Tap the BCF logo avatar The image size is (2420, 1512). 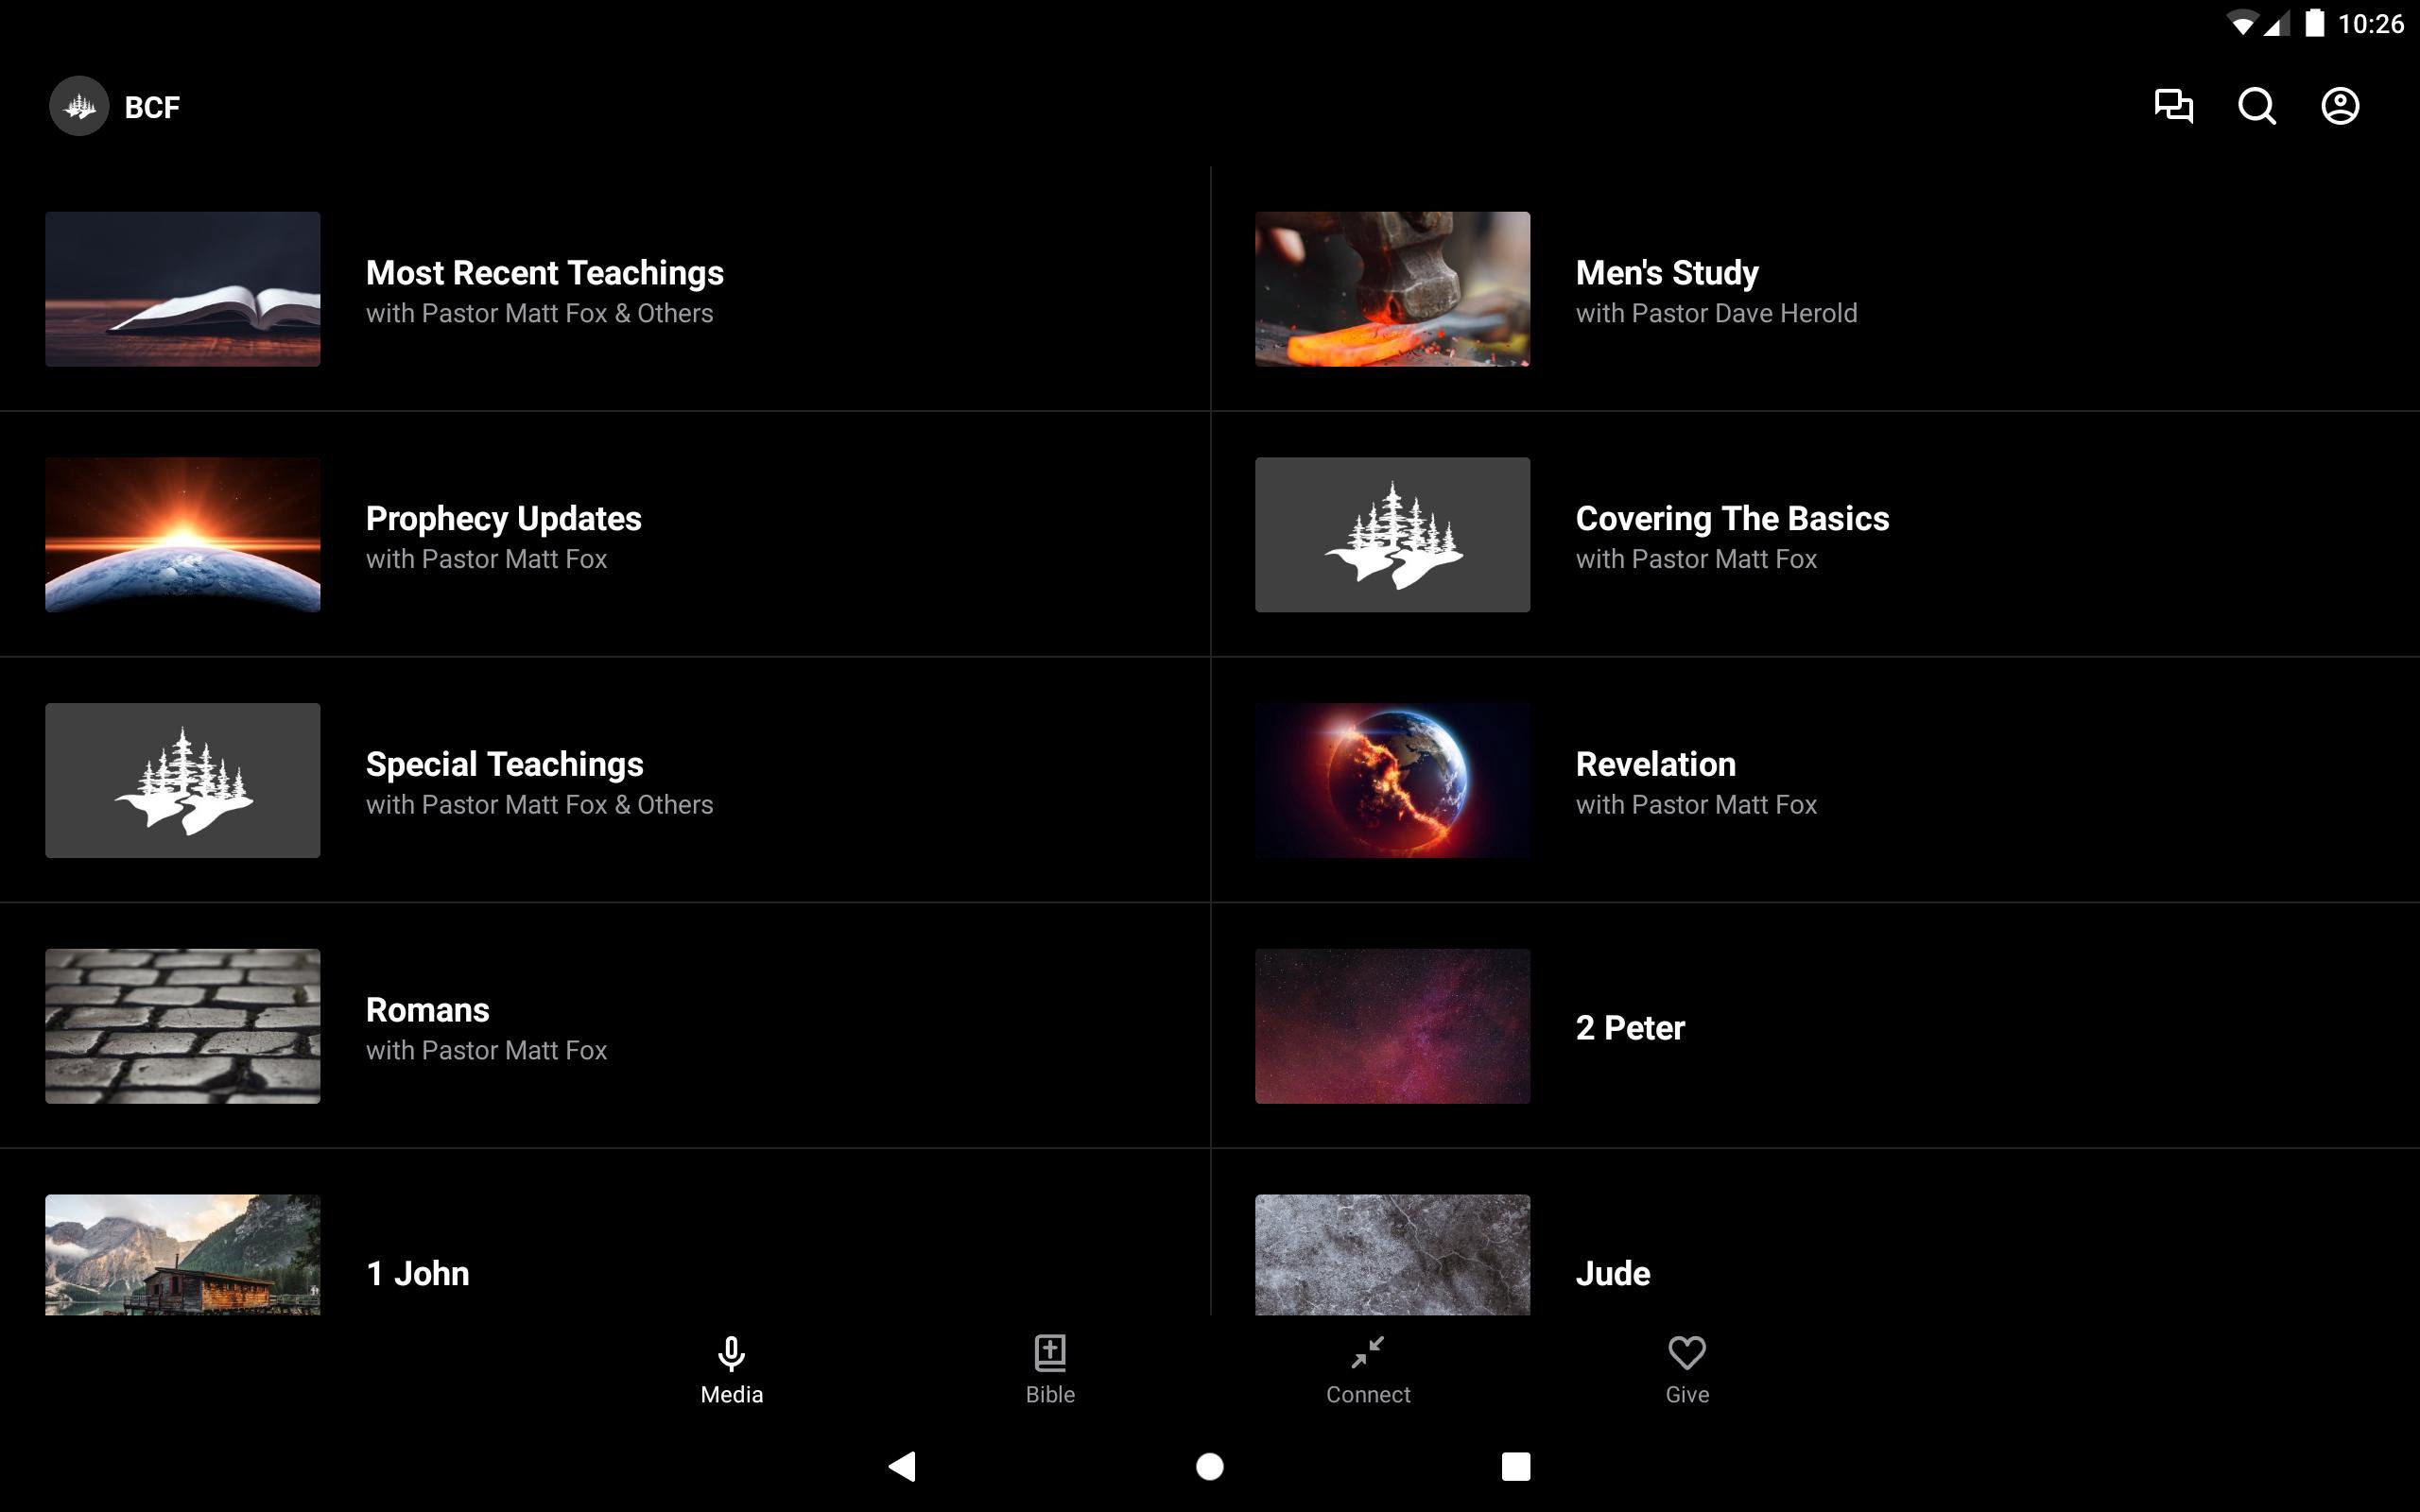point(79,106)
